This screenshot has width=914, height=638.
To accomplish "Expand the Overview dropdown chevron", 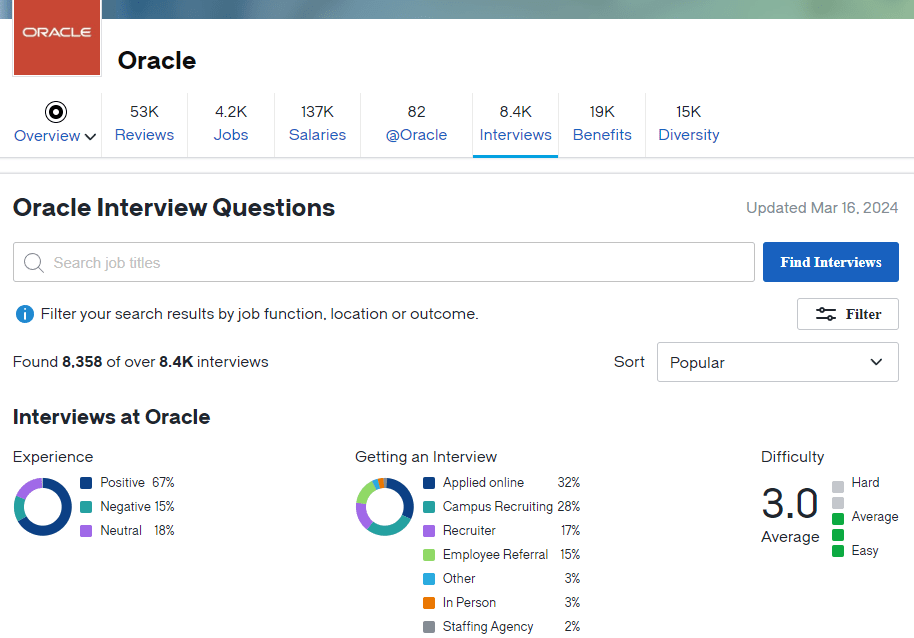I will [88, 136].
